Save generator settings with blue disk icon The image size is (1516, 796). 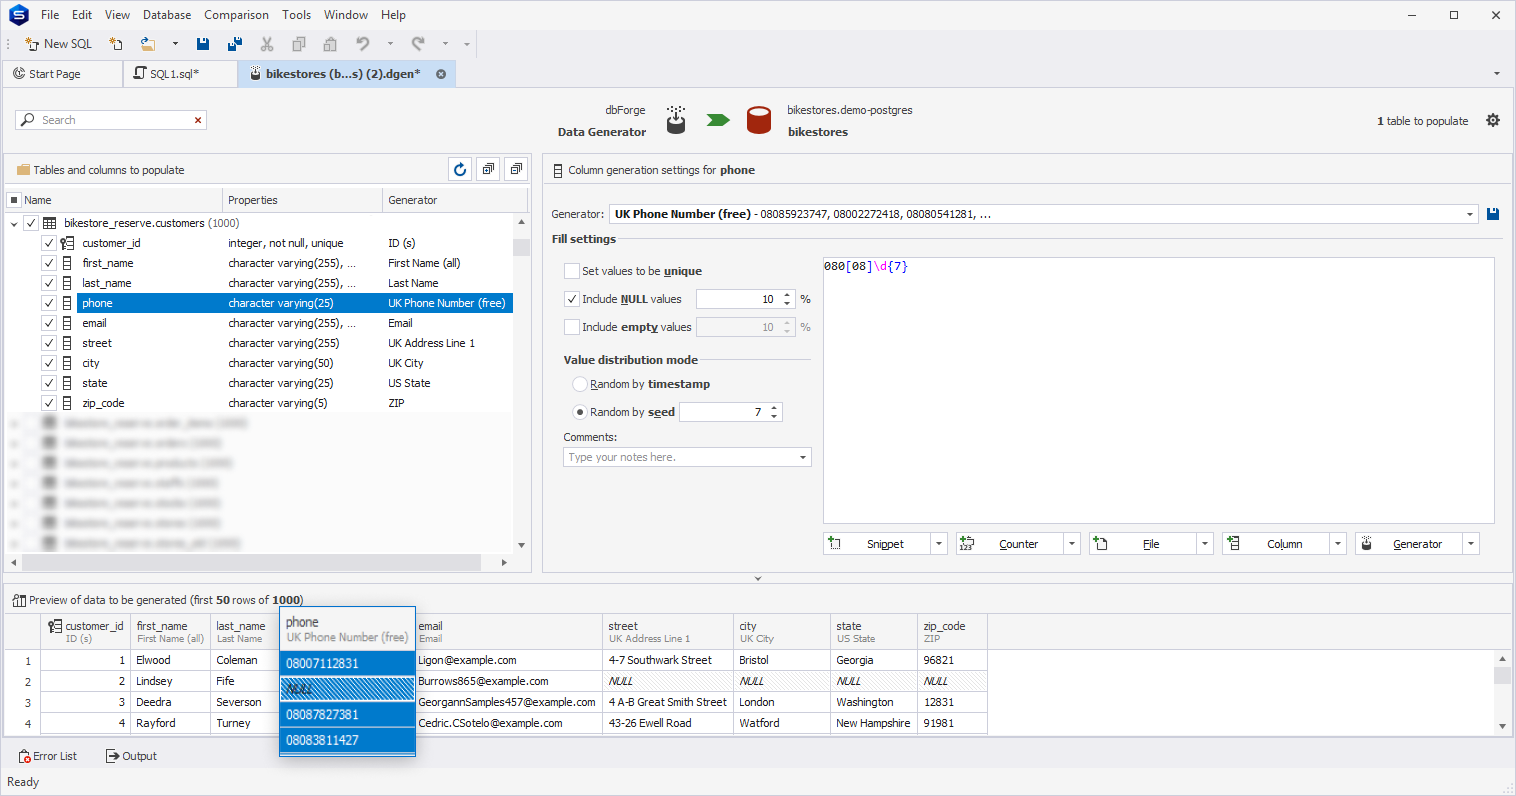tap(1493, 214)
